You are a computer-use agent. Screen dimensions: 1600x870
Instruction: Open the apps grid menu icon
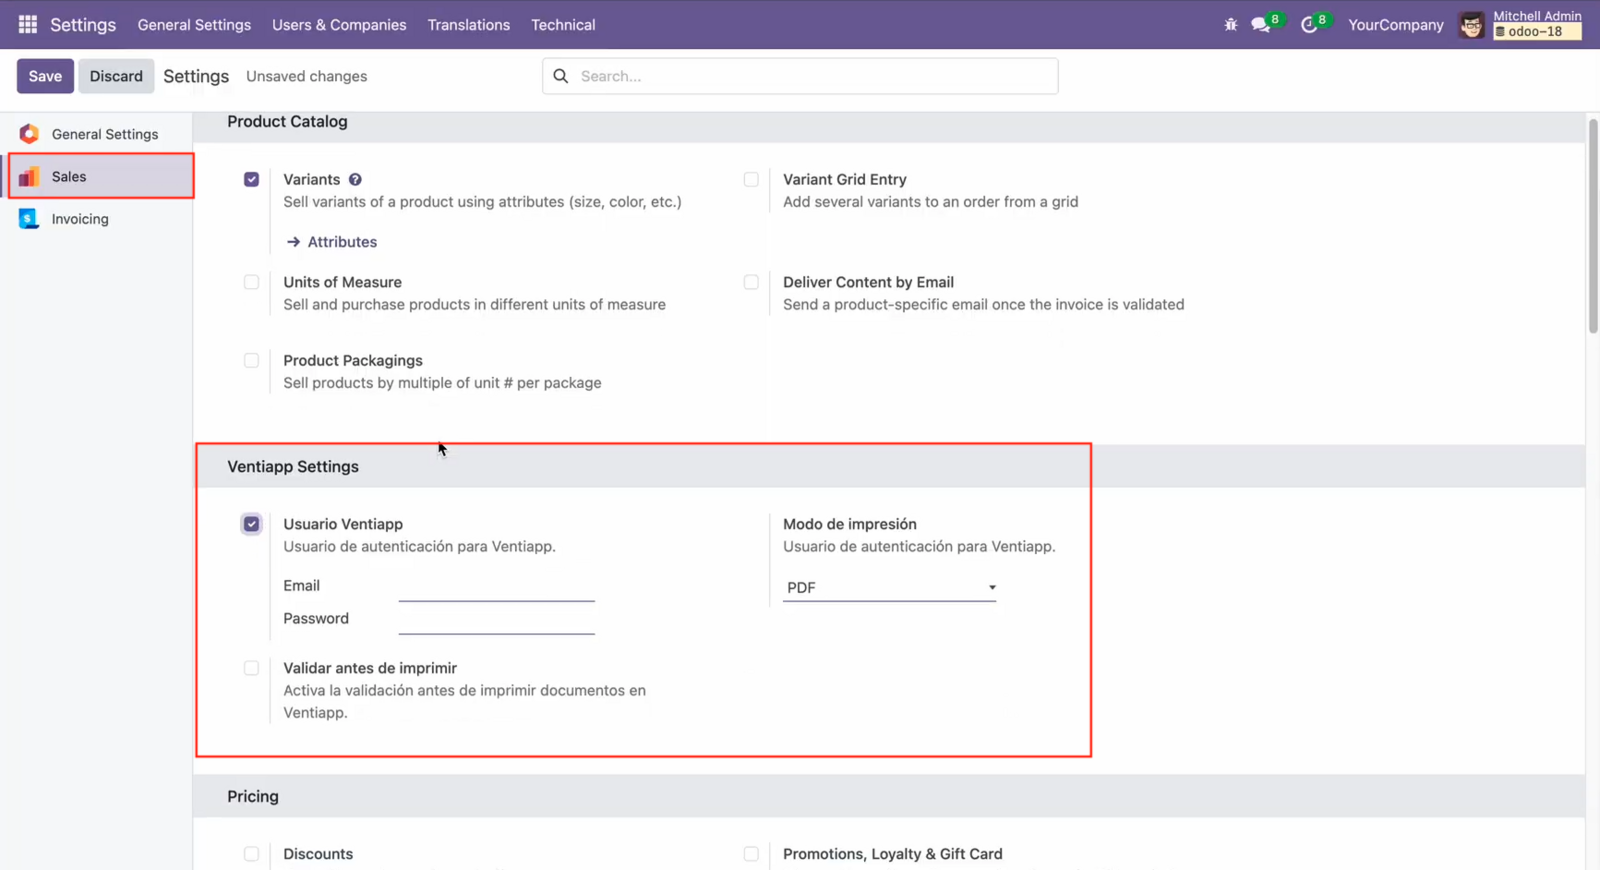[x=28, y=24]
